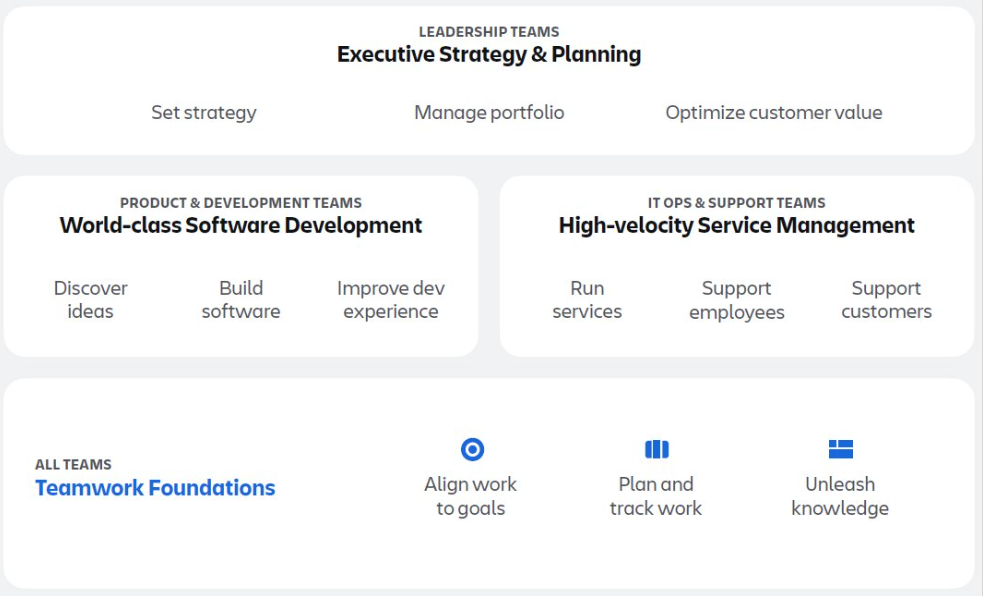Click the Align work to goals text
This screenshot has height=596, width=983.
coord(471,496)
